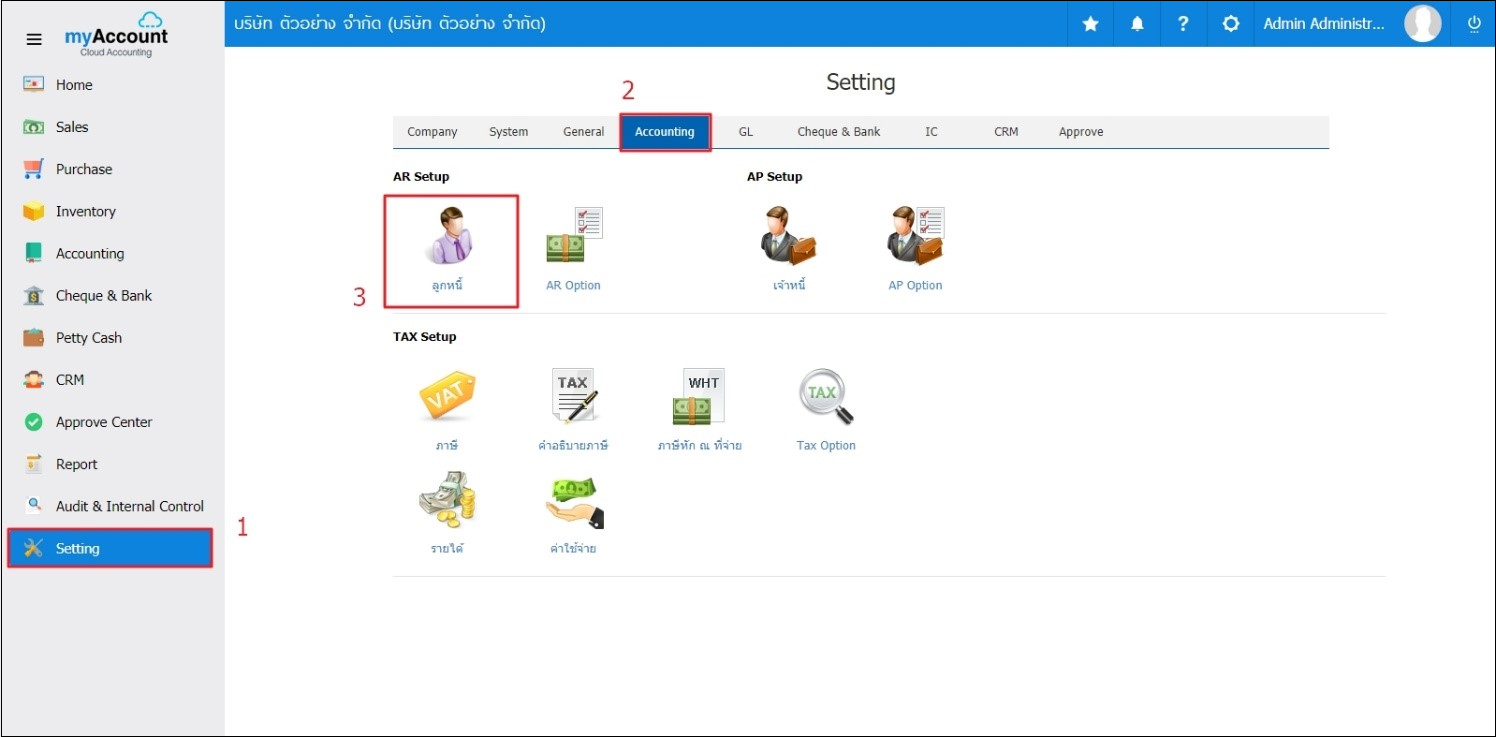The width and height of the screenshot is (1496, 737).
Task: Click the Sales money icon in sidebar
Action: pyautogui.click(x=33, y=127)
